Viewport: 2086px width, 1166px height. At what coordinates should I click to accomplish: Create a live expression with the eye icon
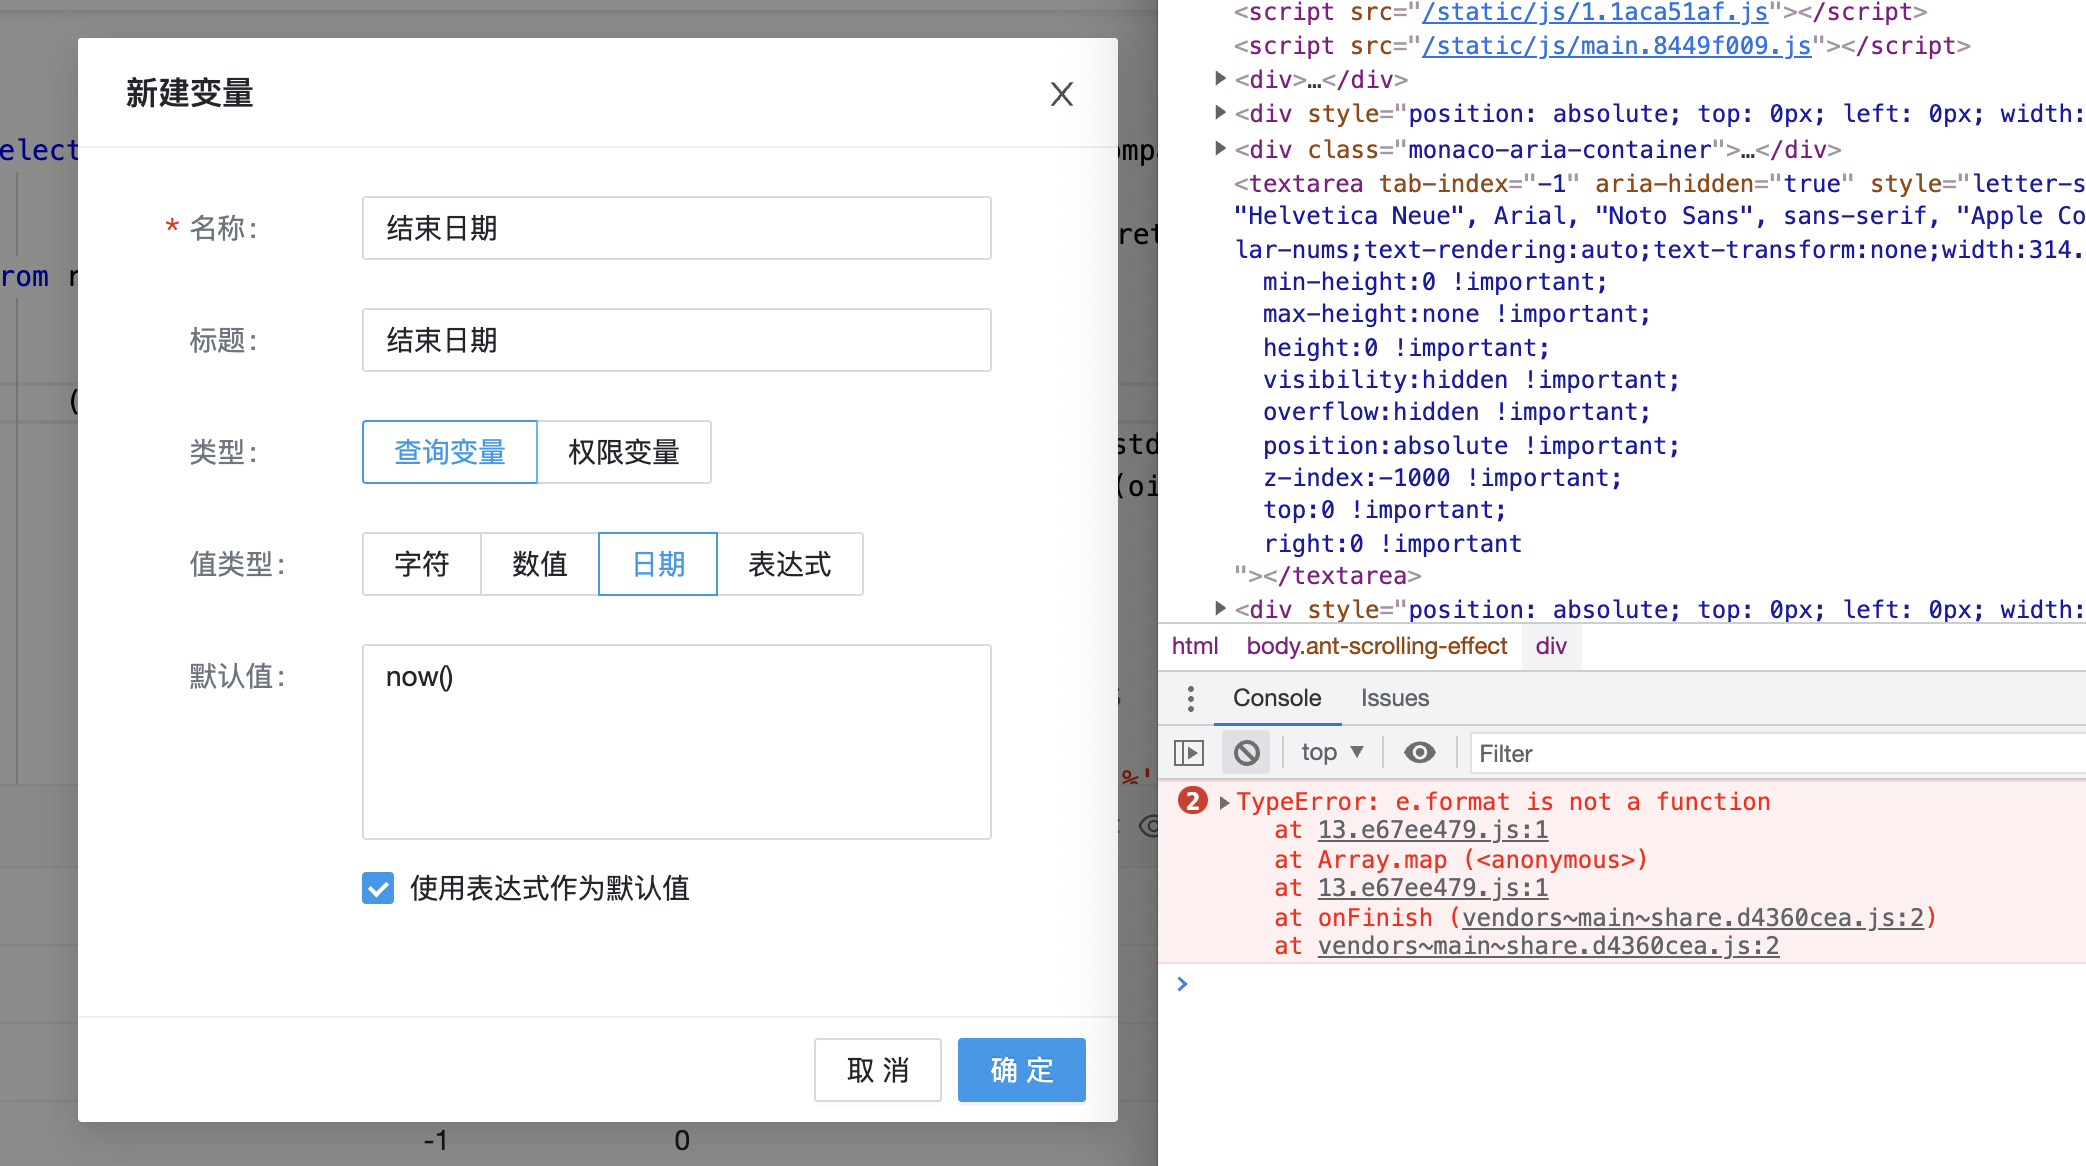(1419, 751)
